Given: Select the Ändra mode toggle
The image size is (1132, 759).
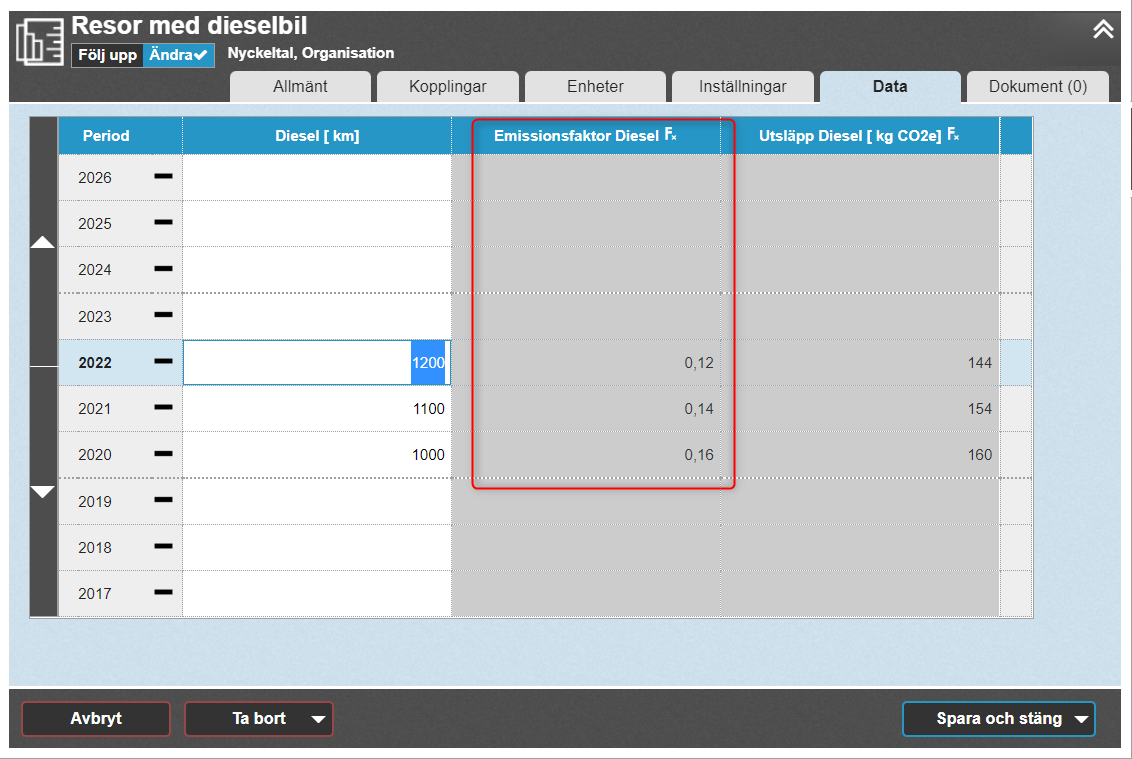Looking at the screenshot, I should tap(178, 55).
